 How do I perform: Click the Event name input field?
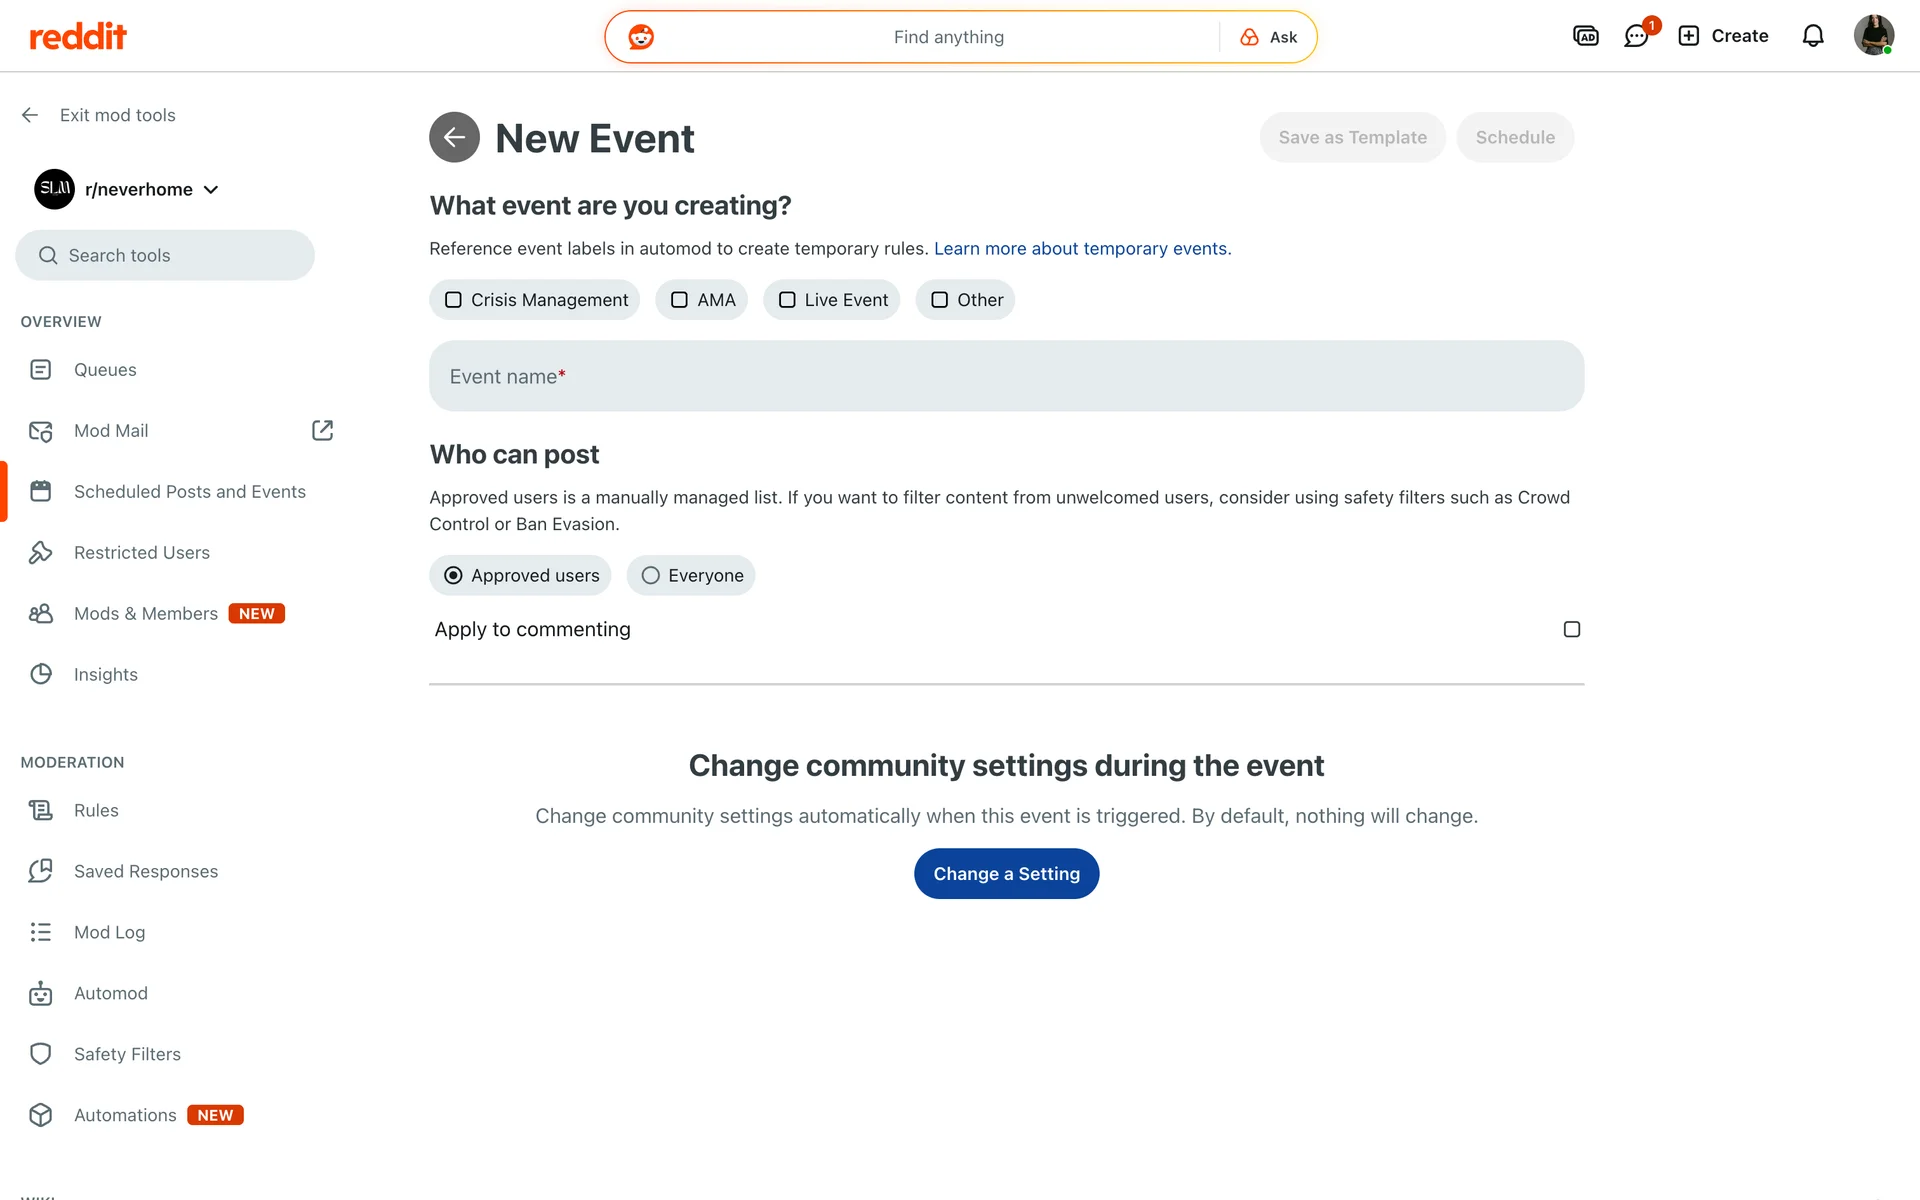[x=1006, y=376]
